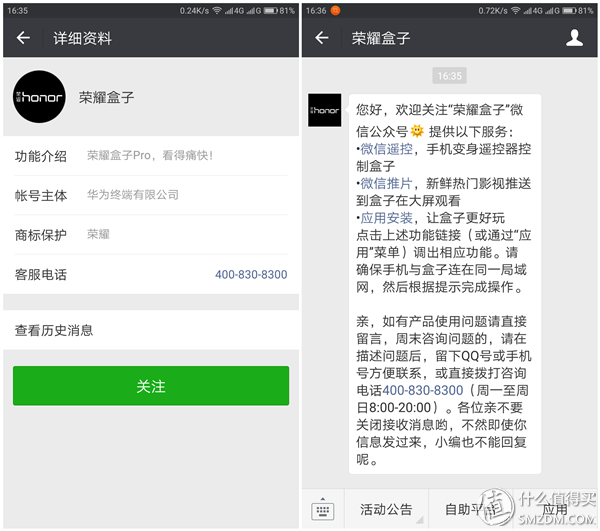600x531 pixels.
Task: Open 查看历史消息 row
Action: (151, 330)
